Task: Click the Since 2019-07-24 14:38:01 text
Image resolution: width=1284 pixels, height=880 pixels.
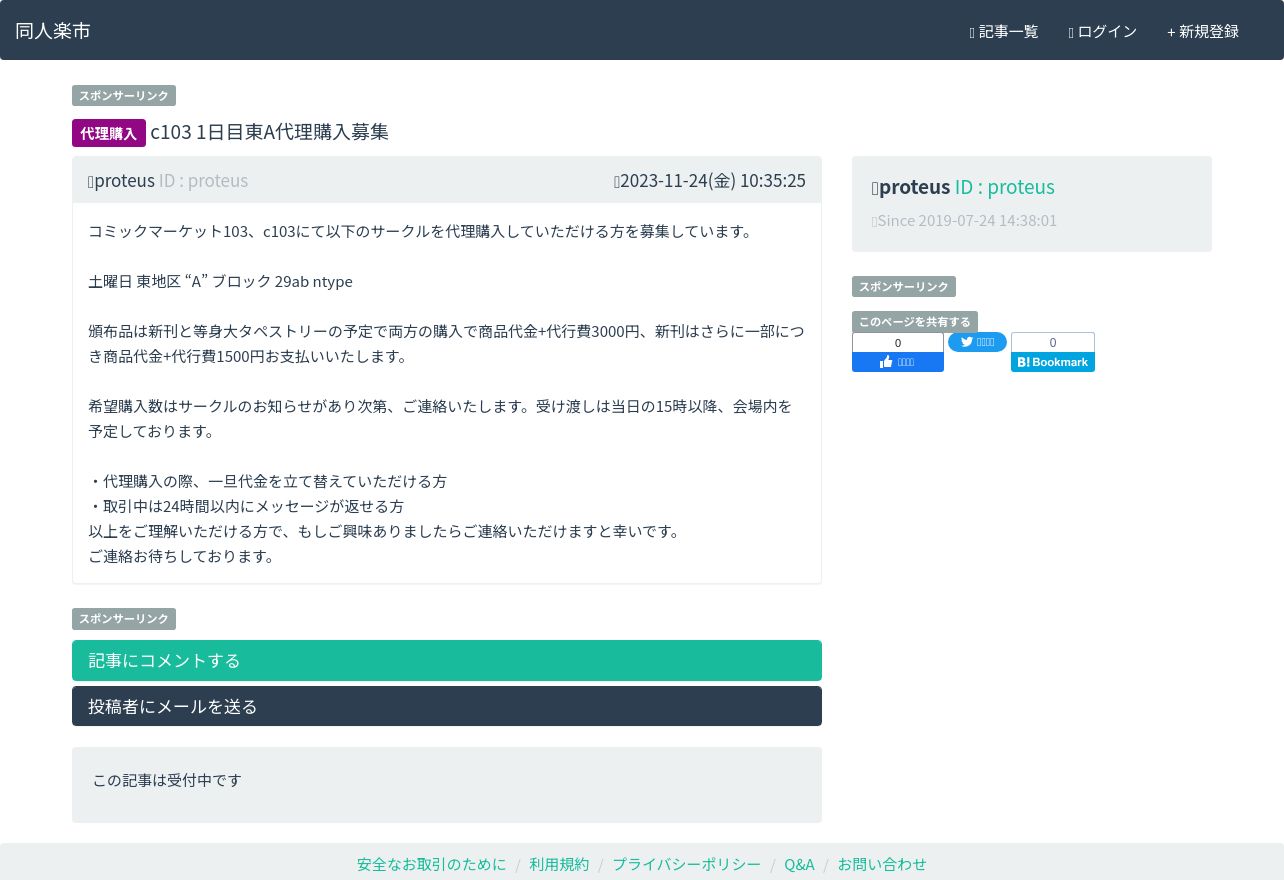Action: (x=965, y=220)
